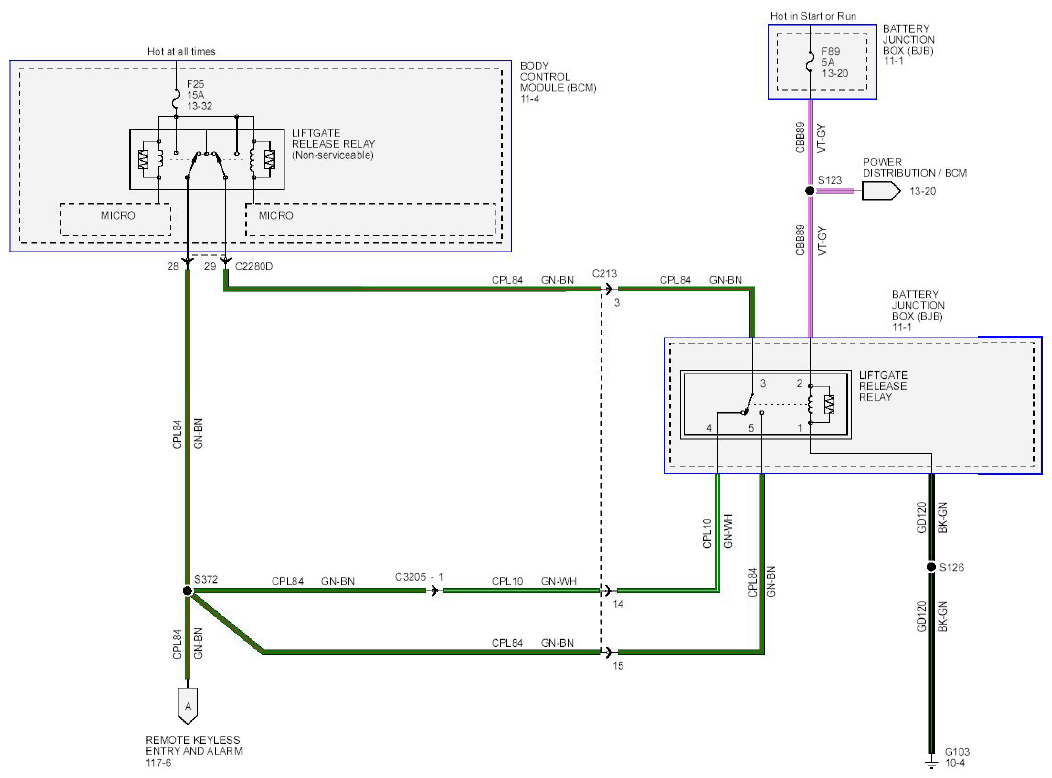The height and width of the screenshot is (778, 1052).
Task: Select the violet CBB89 VT-GY wire
Action: tap(810, 218)
